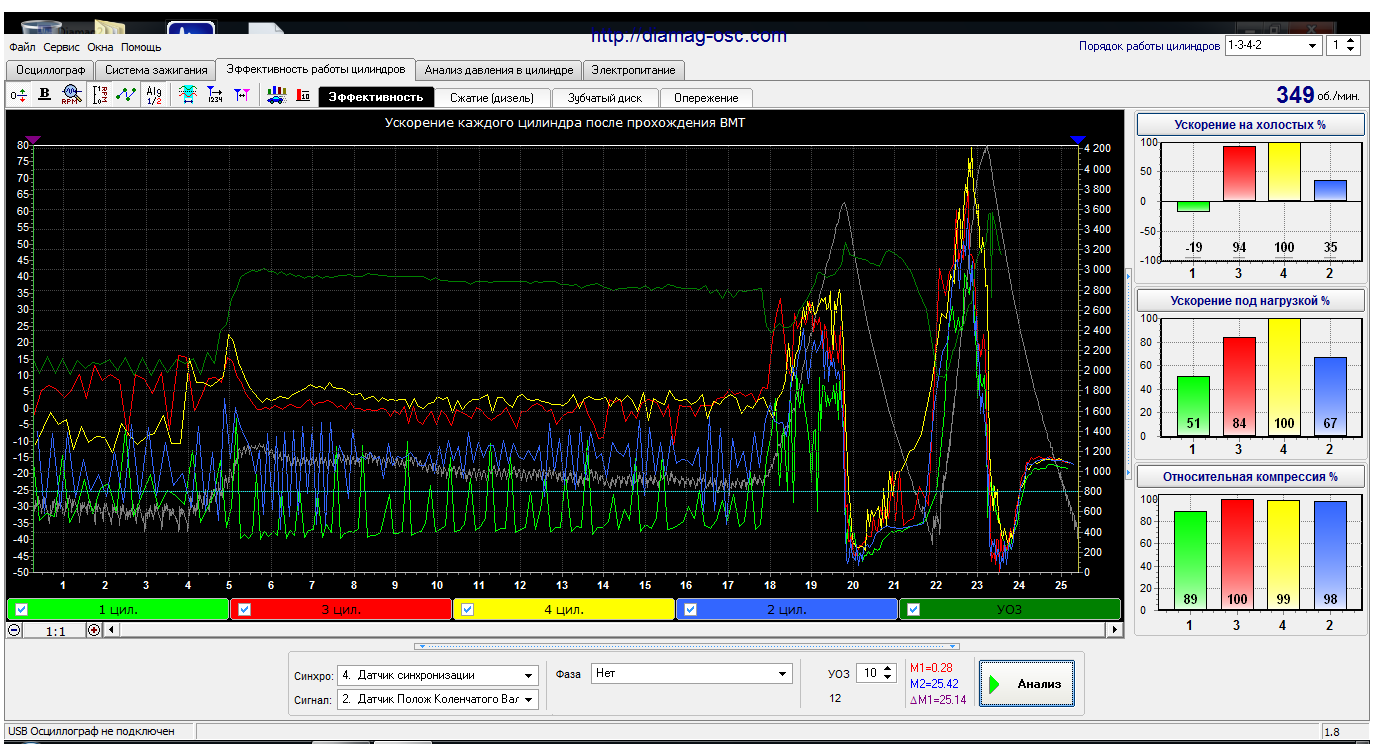Click the 3 цил. red legend bar
1382x744 pixels.
point(341,609)
